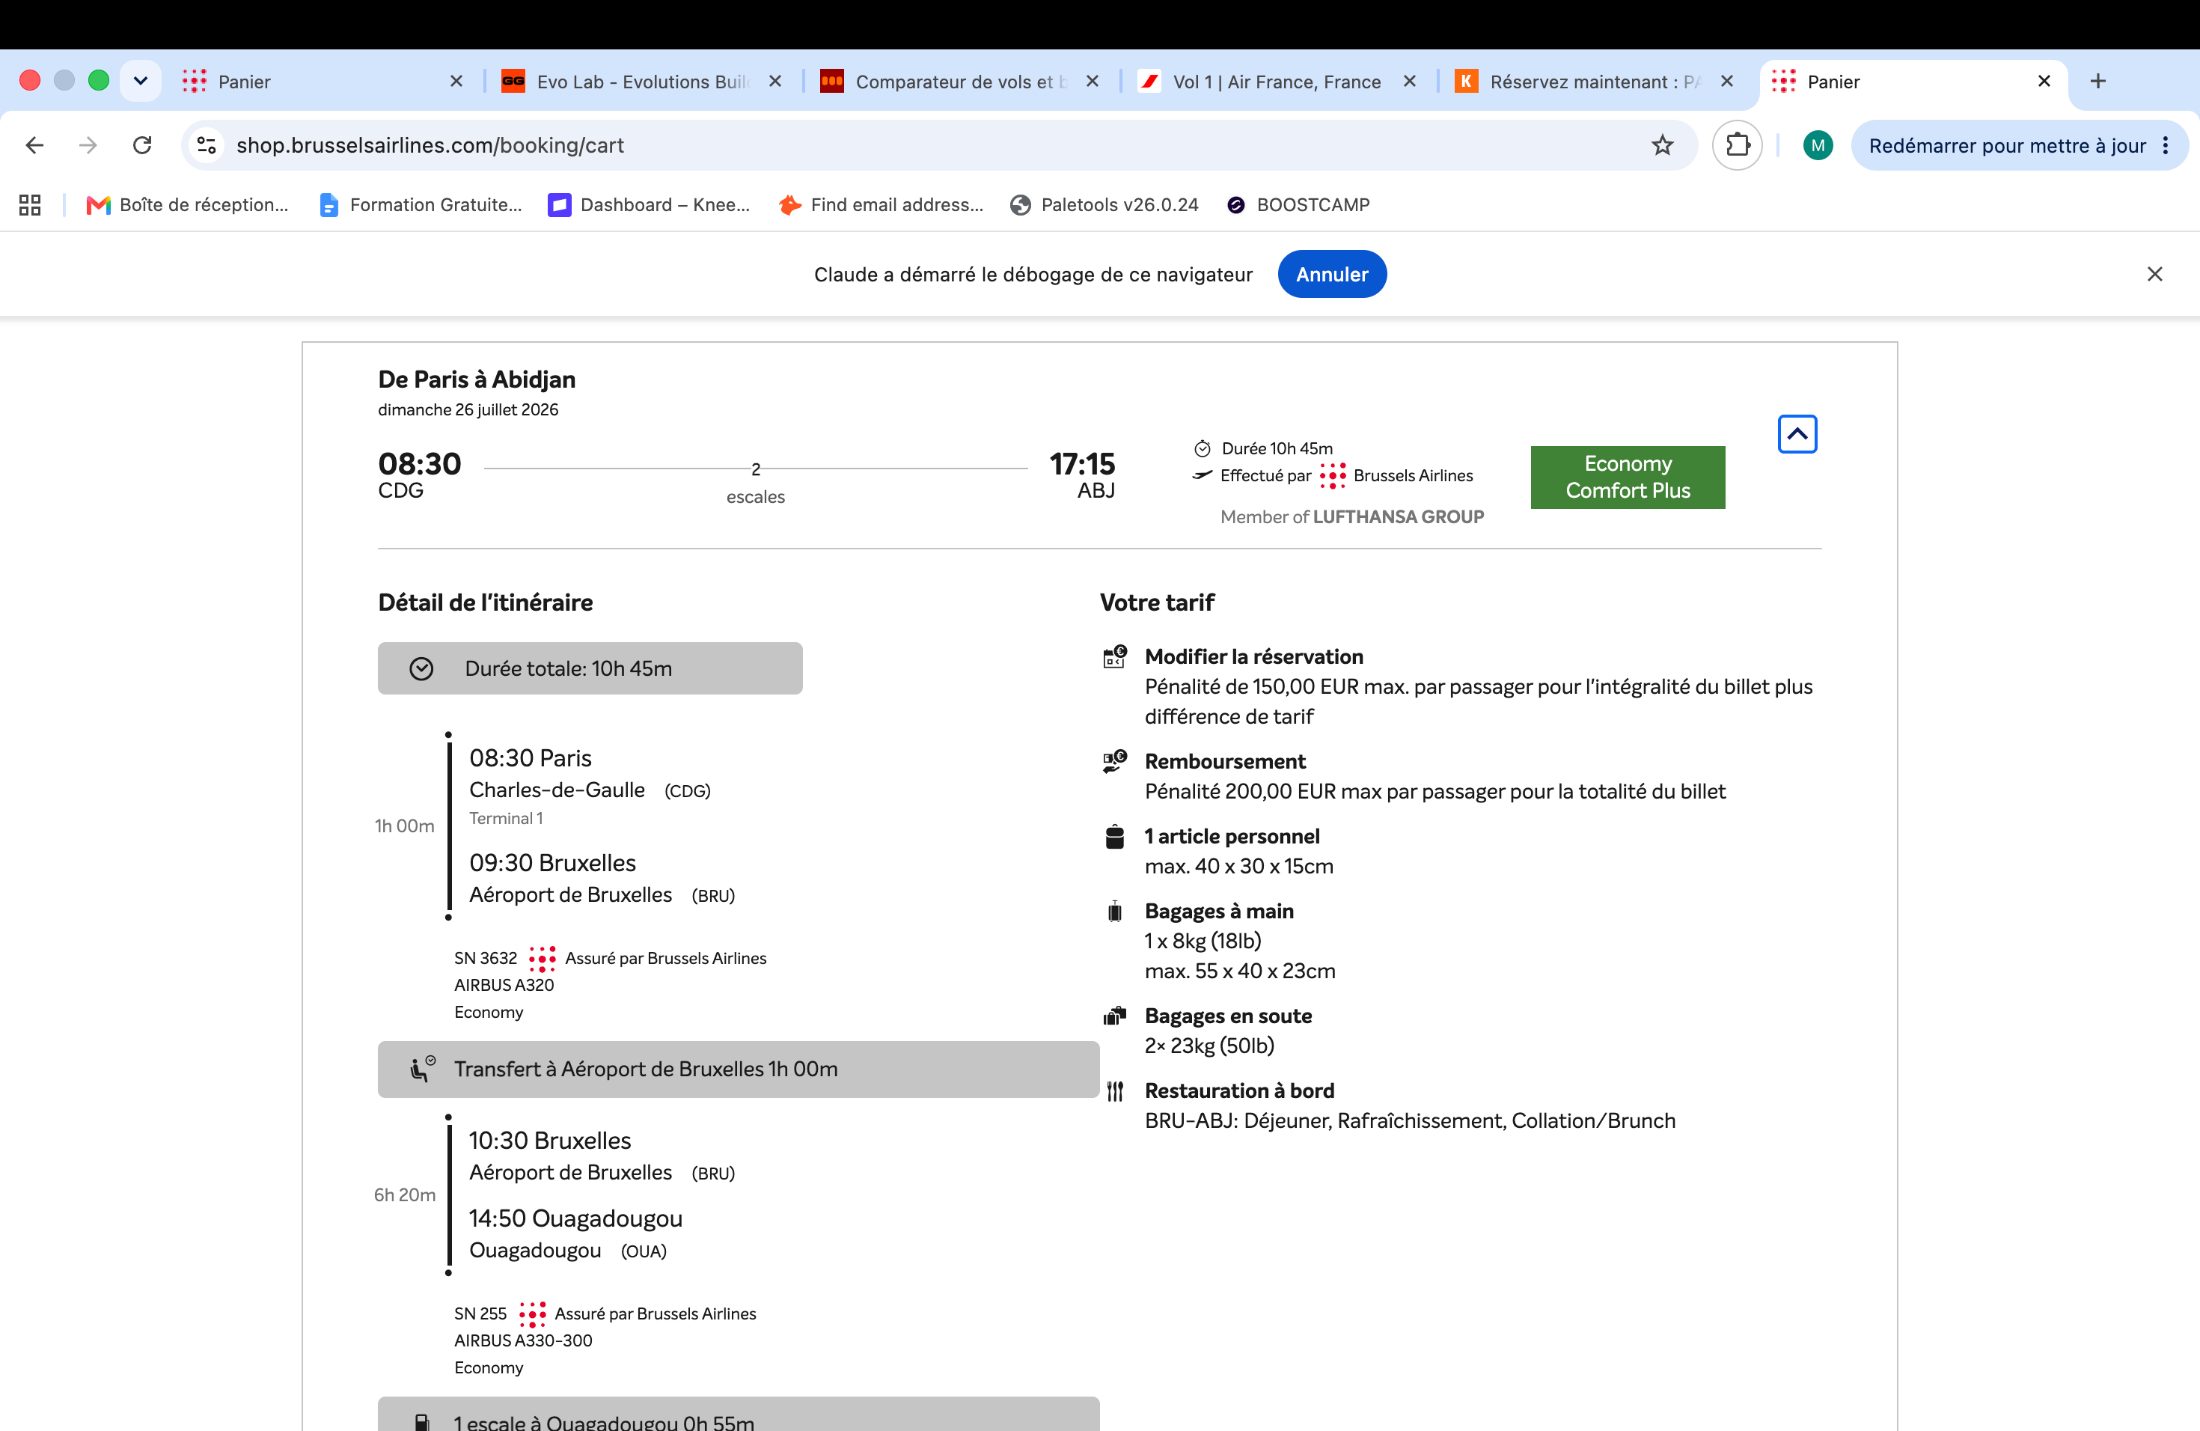
Task: Click the transfer seat icon at Bruxelles
Action: click(423, 1069)
